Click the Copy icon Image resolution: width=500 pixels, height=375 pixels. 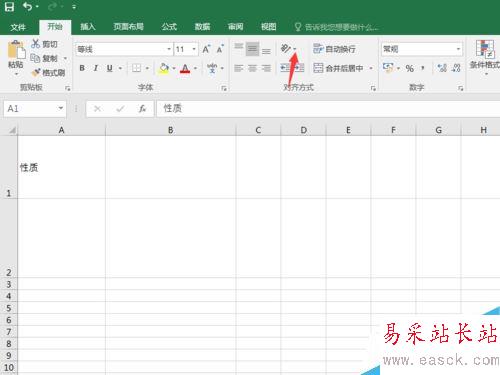click(x=35, y=58)
